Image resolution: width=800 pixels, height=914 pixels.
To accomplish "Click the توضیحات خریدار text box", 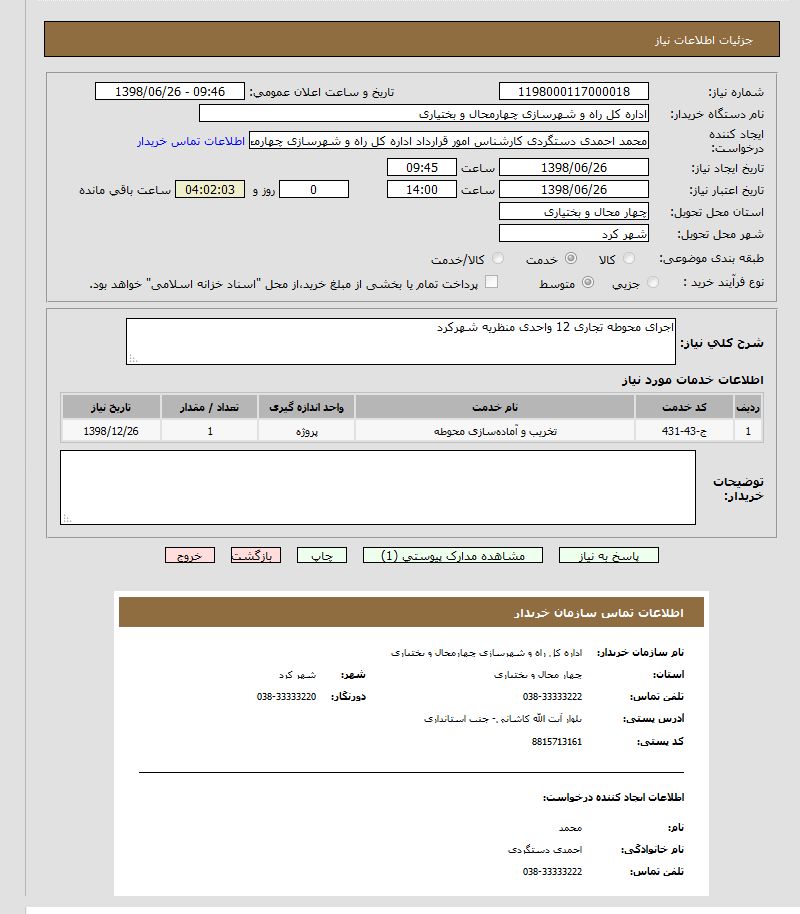I will 377,487.
